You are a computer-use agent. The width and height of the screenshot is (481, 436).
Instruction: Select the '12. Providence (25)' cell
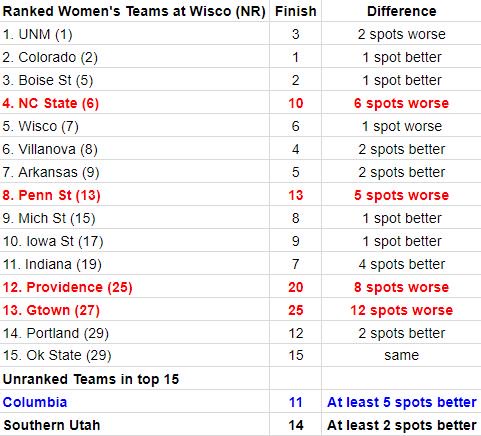click(134, 287)
